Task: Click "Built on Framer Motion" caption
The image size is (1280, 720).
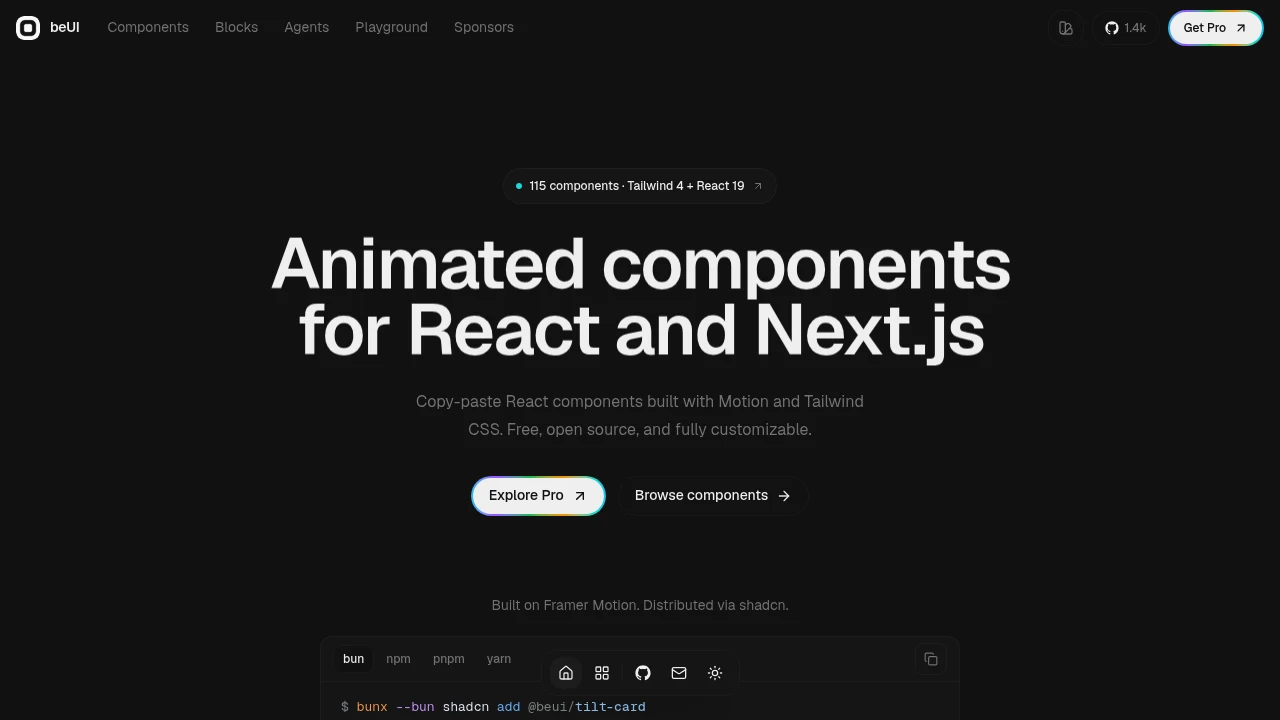Action: 640,605
